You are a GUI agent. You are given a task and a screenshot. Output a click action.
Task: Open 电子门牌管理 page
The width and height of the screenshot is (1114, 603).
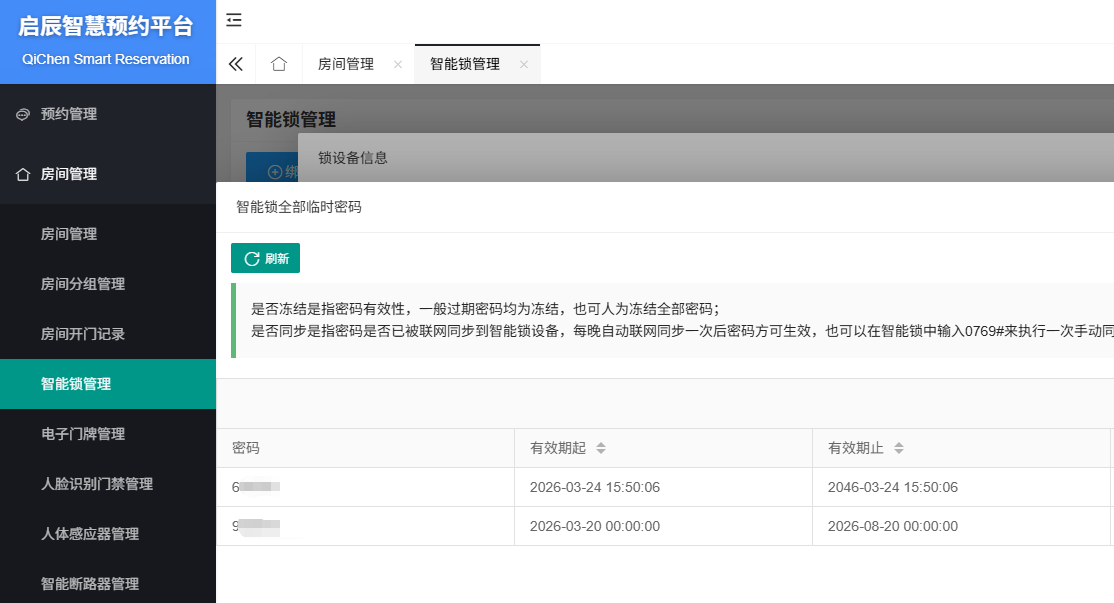coord(83,434)
